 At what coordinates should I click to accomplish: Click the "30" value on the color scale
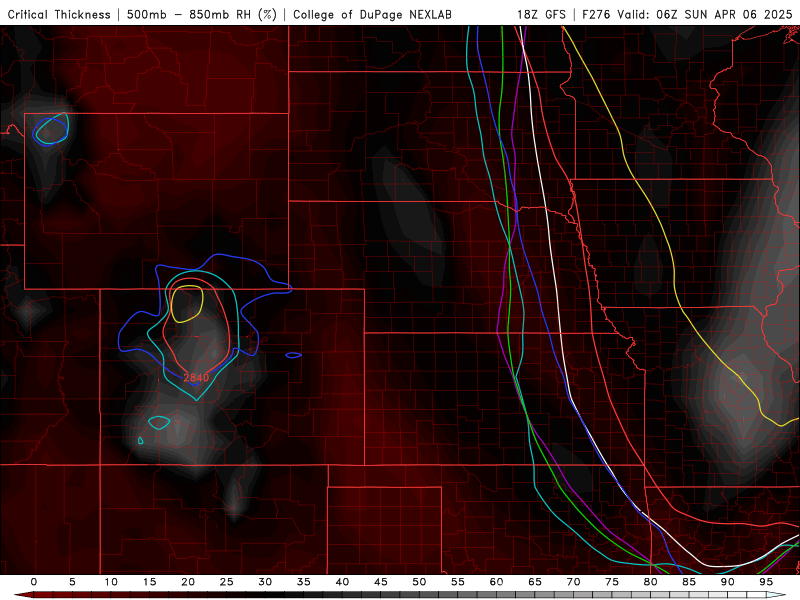[265, 582]
